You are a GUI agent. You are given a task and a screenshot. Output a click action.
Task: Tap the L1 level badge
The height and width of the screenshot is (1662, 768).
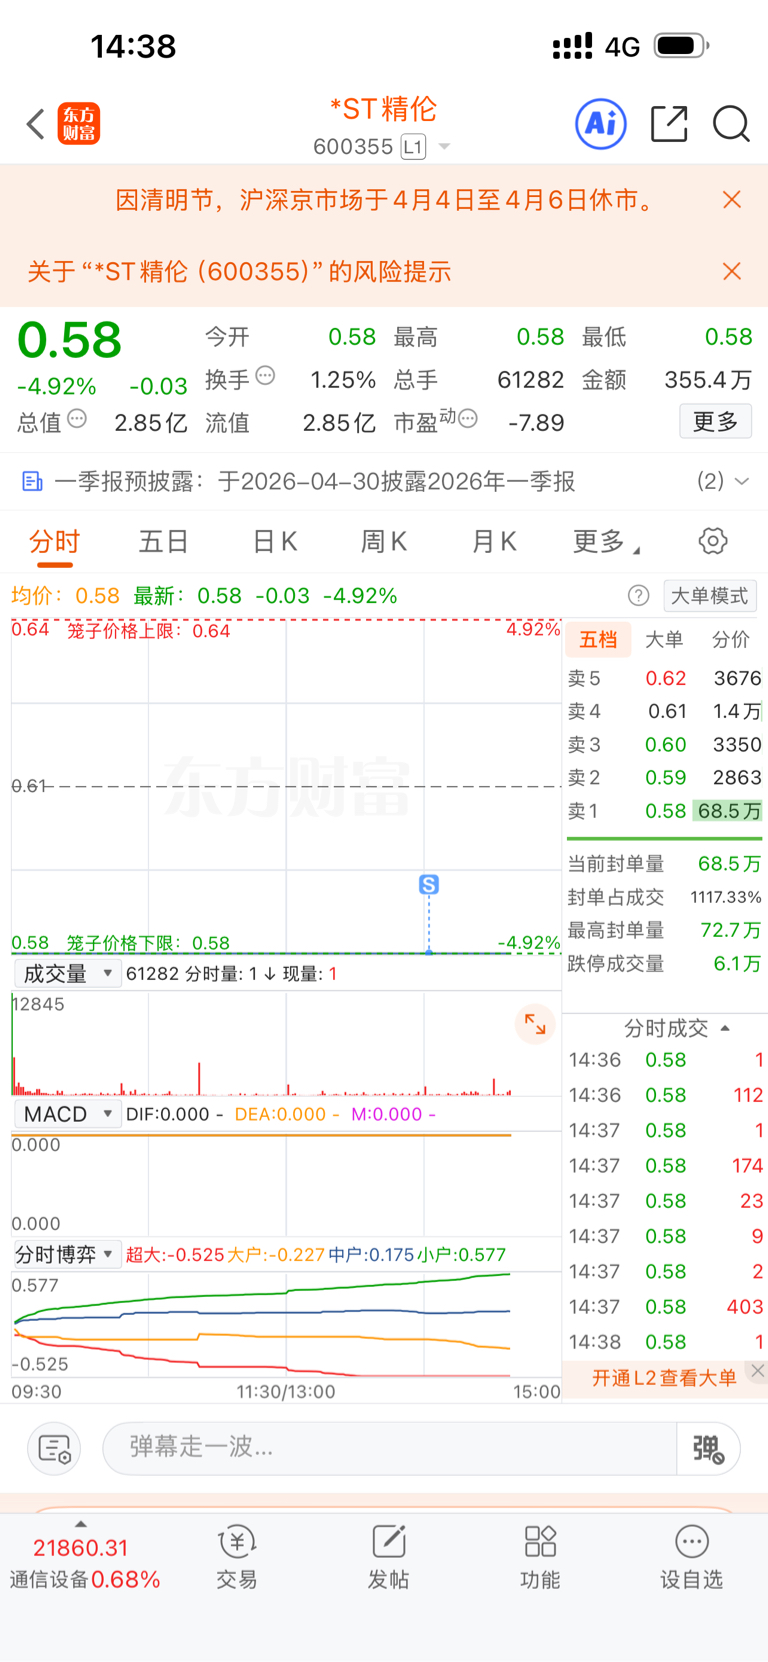(413, 147)
